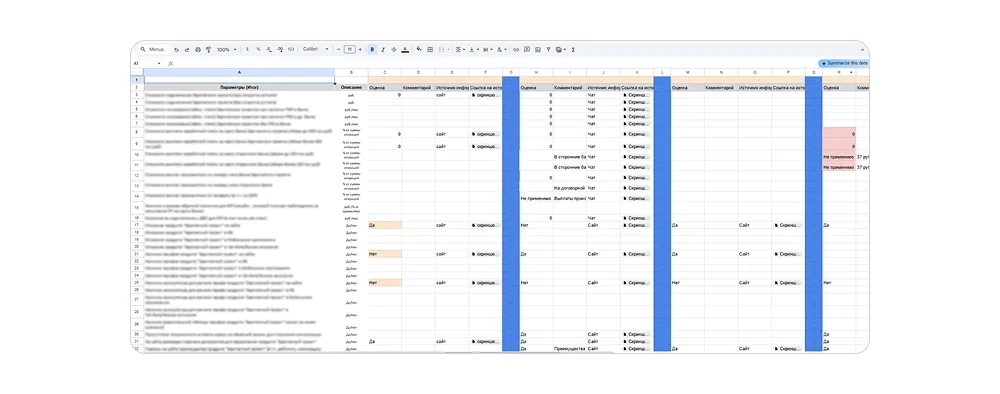Open the zoom 100% dropdown
Screen dimensions: 1000x394
pos(226,50)
